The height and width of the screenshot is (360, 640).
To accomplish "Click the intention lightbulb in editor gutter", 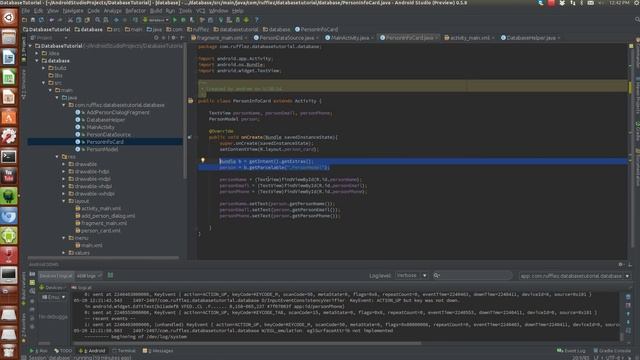I will pos(202,160).
